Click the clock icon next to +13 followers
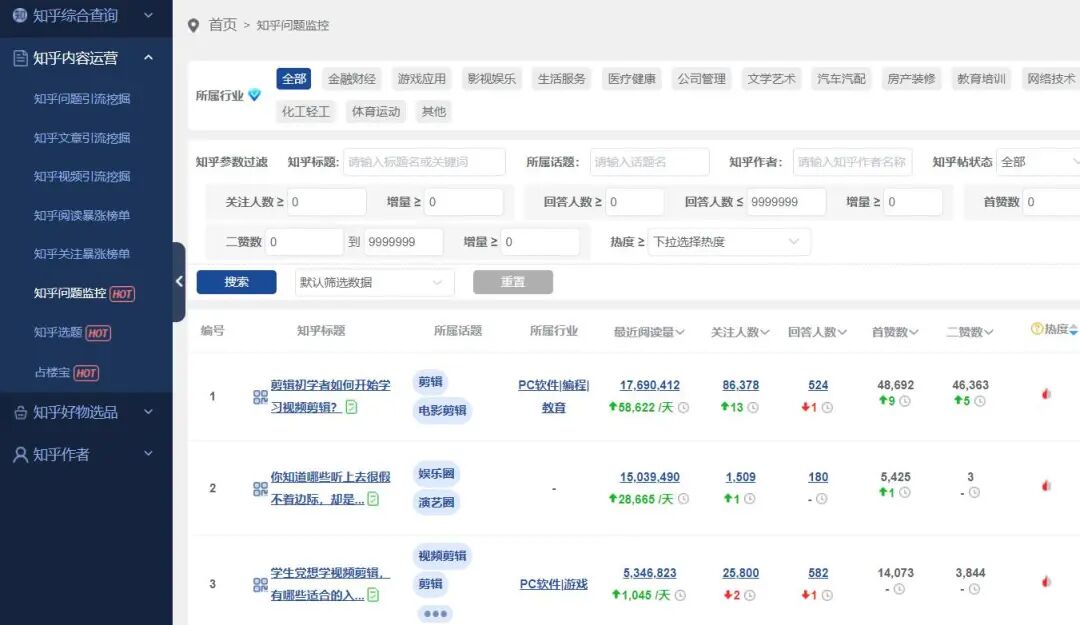This screenshot has height=625, width=1080. pos(753,408)
